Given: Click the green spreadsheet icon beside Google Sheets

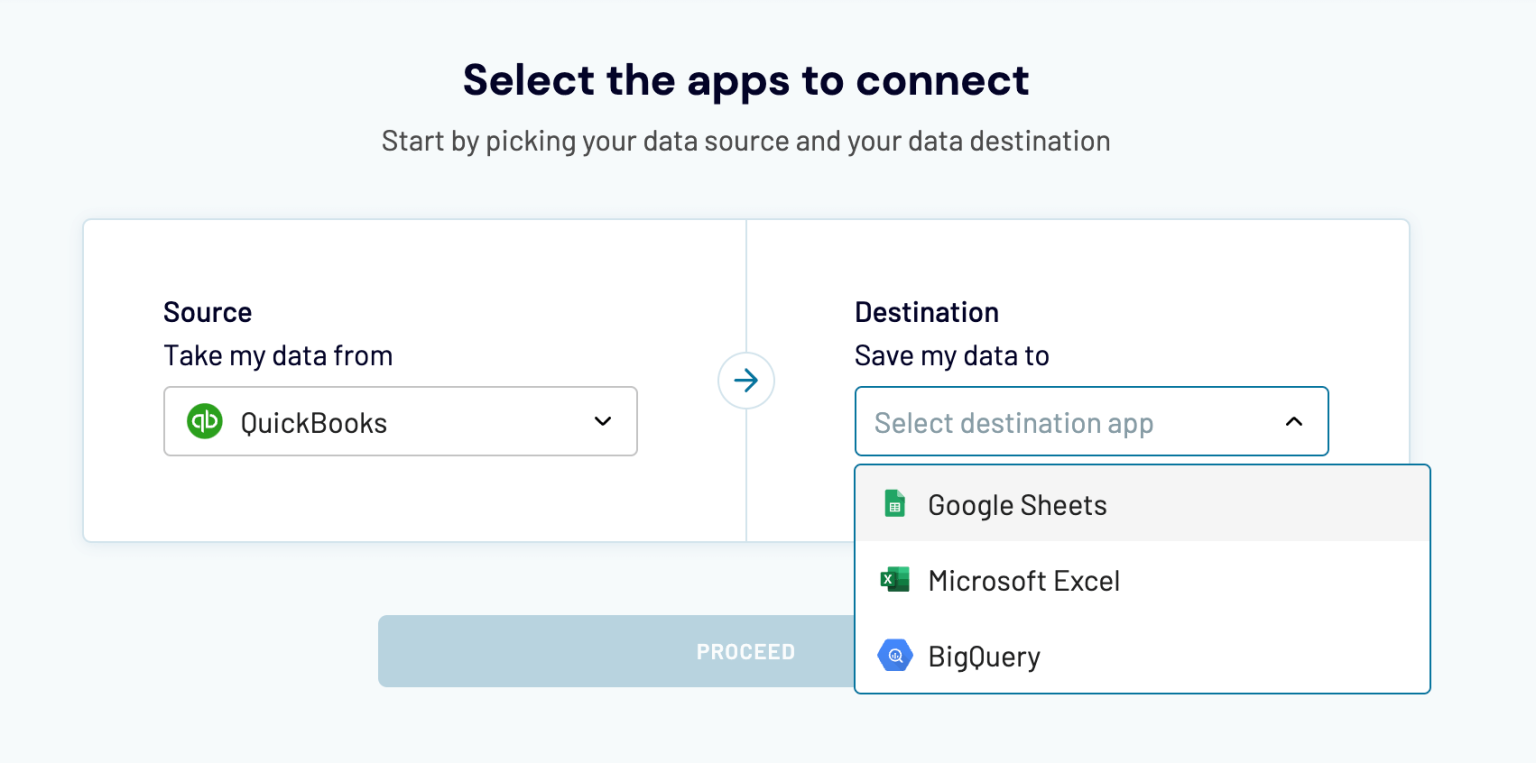Looking at the screenshot, I should pos(895,504).
